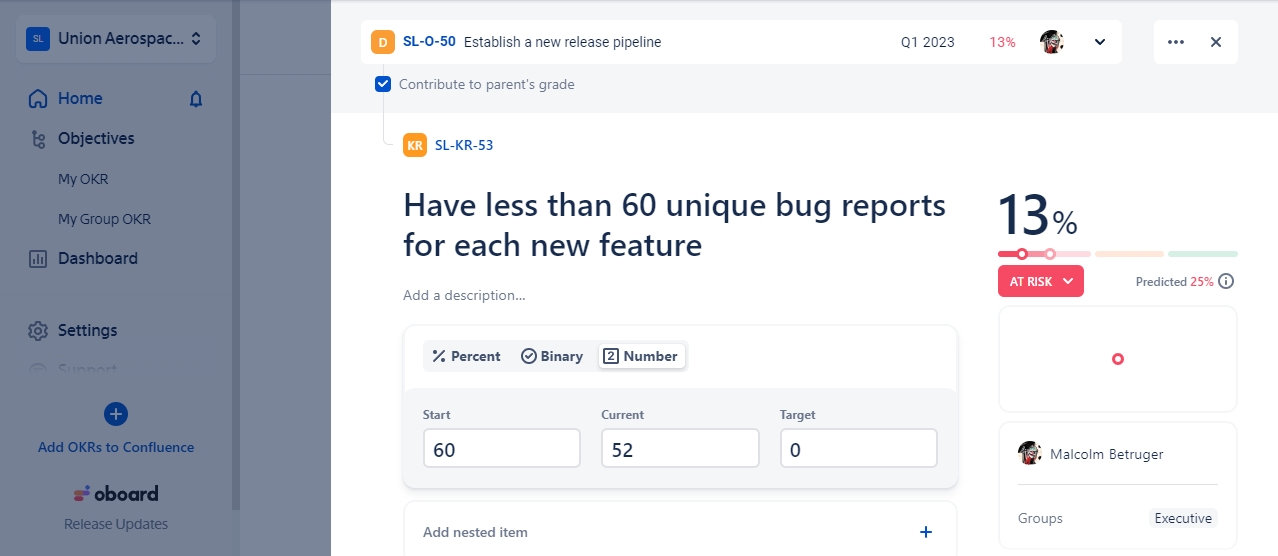Select the Percent result type
Image resolution: width=1278 pixels, height=556 pixels.
tap(466, 356)
